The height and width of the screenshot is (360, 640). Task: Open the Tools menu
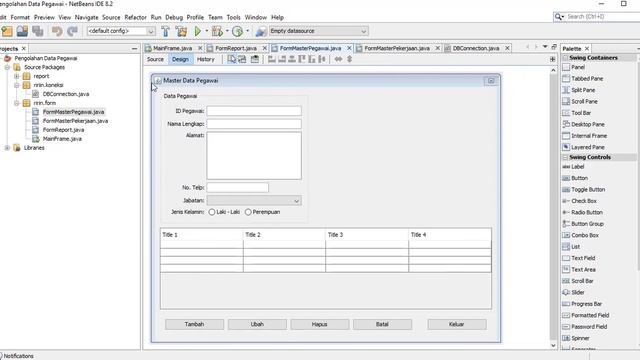233,17
